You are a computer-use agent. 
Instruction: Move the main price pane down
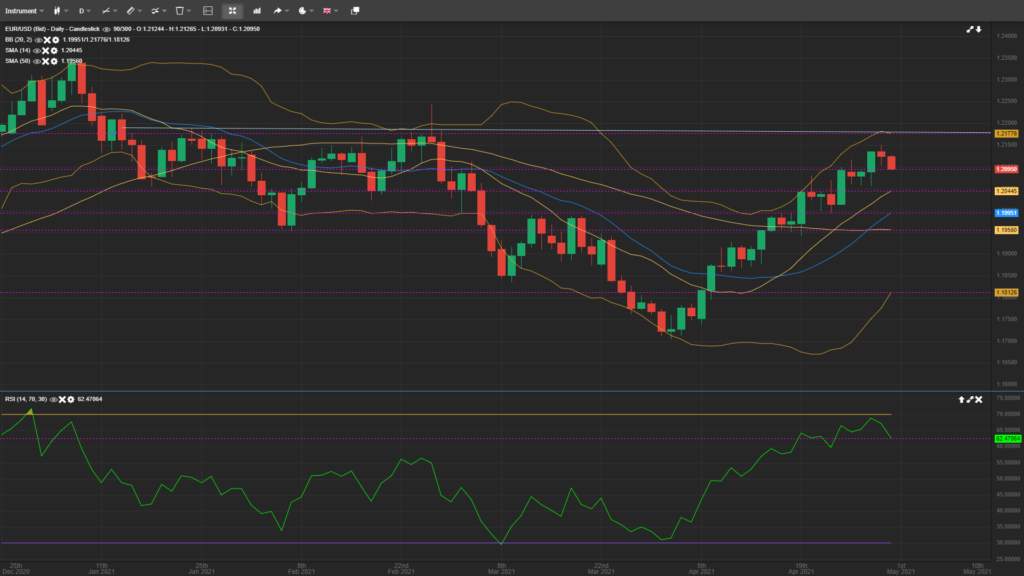978,30
